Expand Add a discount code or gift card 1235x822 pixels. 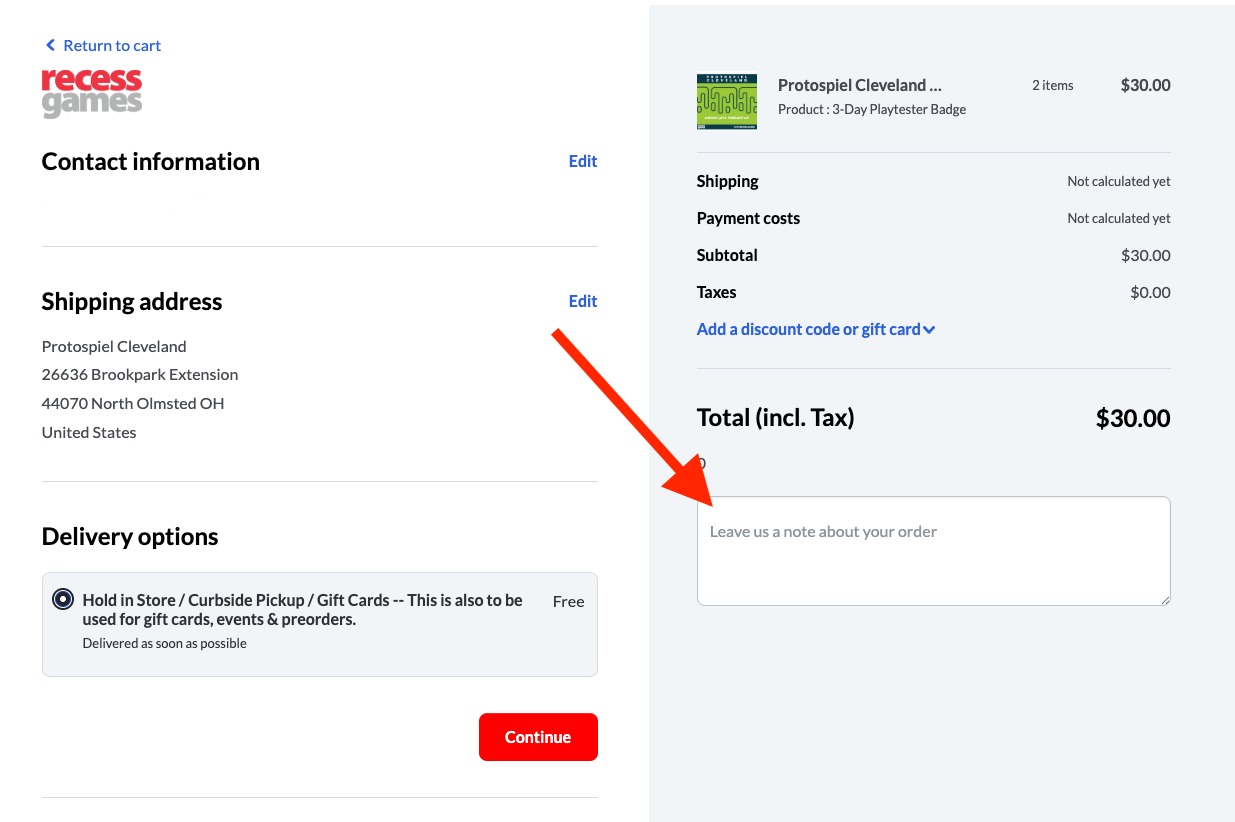tap(808, 329)
